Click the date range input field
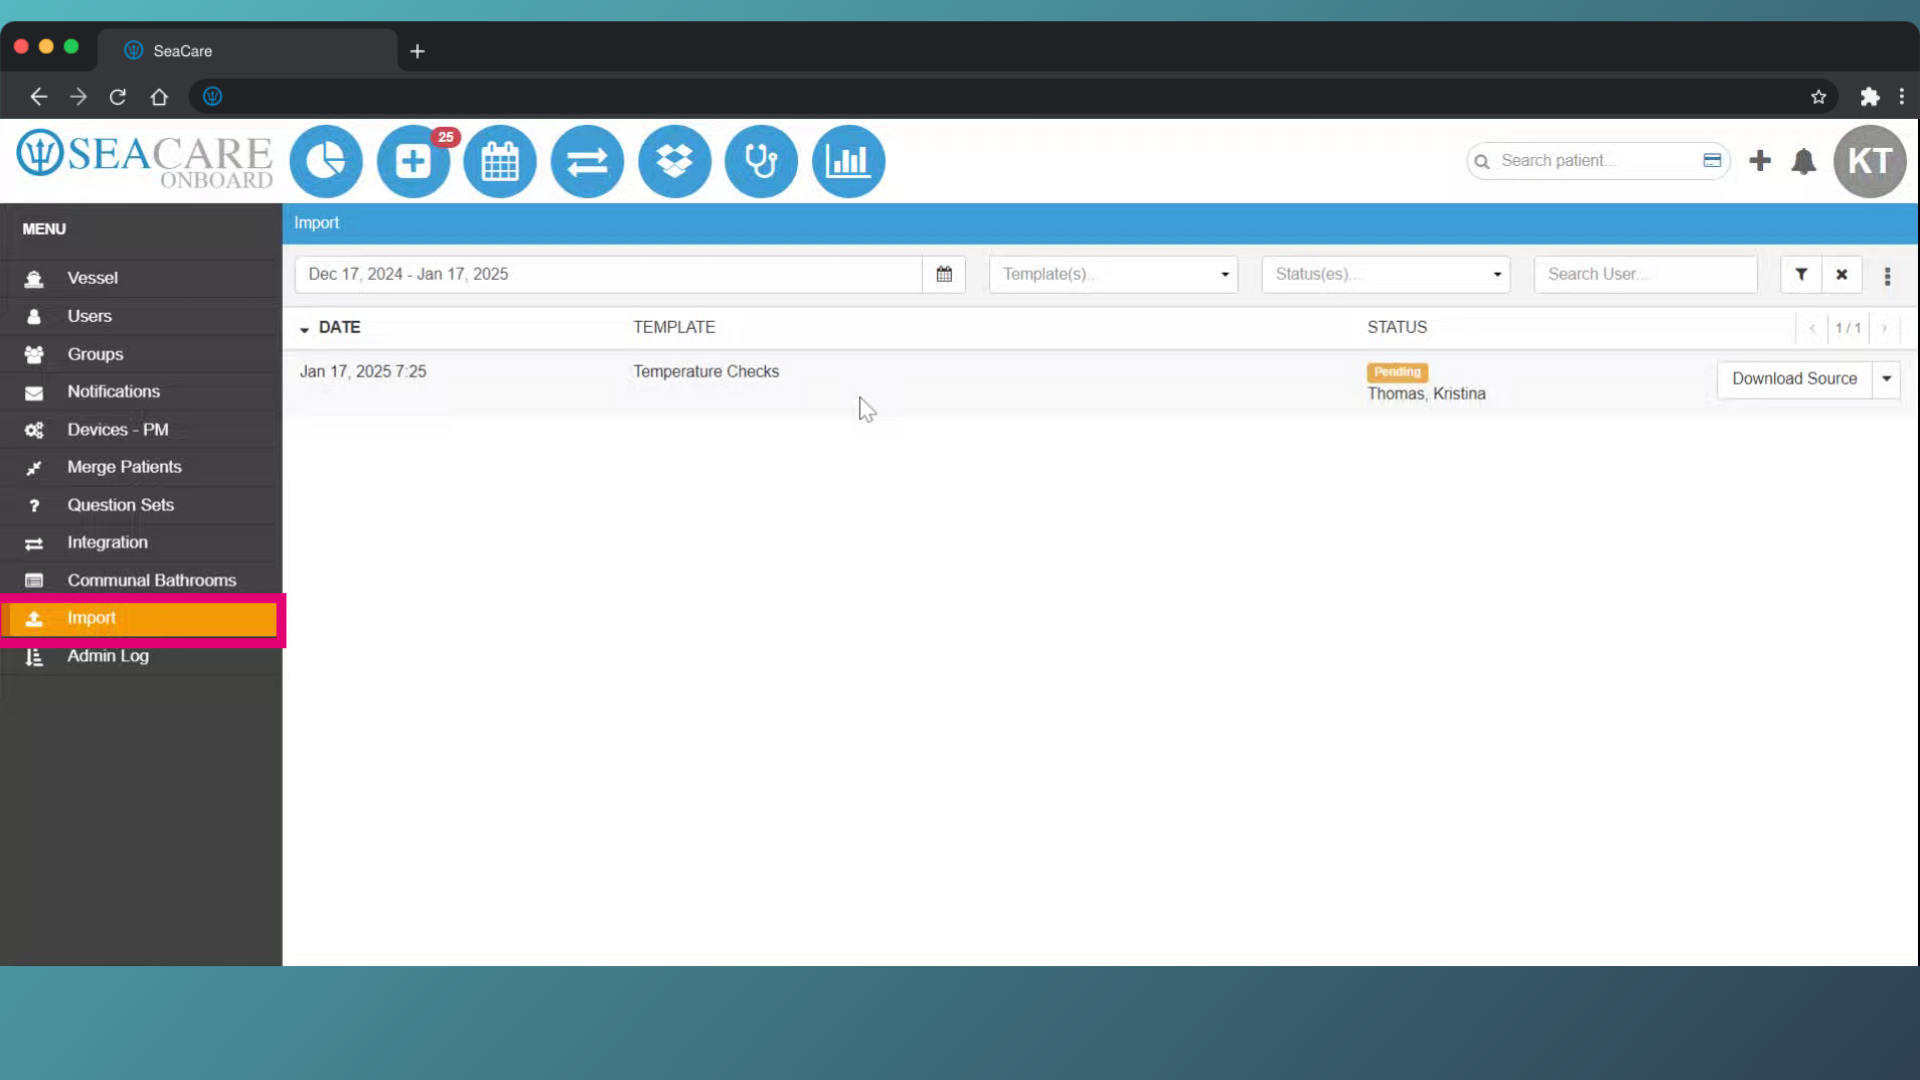1920x1080 pixels. (x=608, y=274)
